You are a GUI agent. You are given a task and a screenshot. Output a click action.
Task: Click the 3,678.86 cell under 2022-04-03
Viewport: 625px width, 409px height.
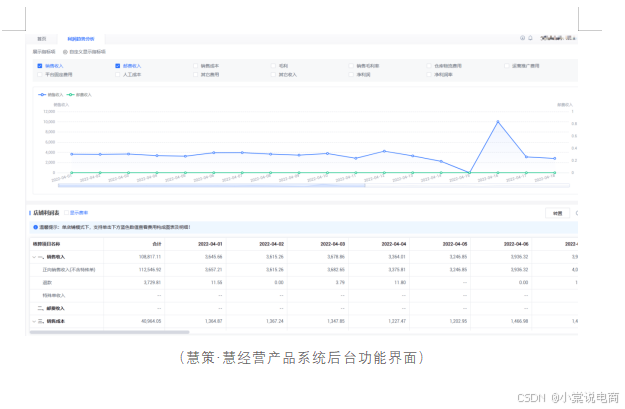(336, 257)
